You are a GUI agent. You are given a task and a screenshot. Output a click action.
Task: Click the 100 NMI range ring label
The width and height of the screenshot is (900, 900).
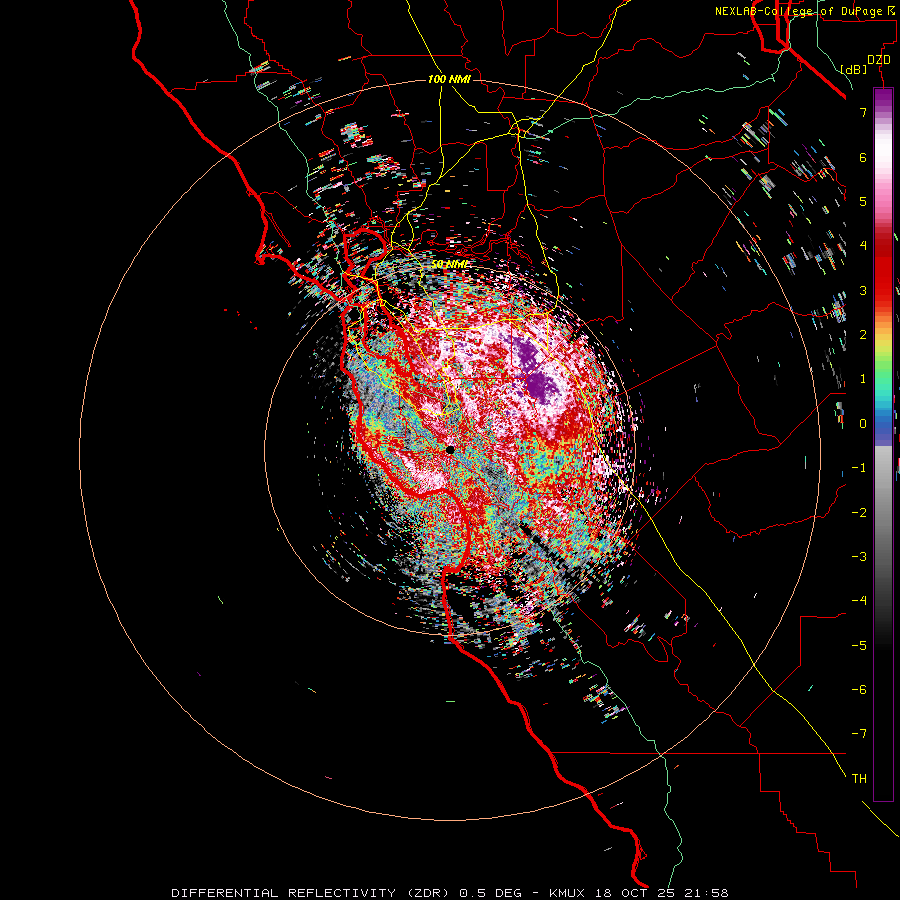[x=449, y=79]
